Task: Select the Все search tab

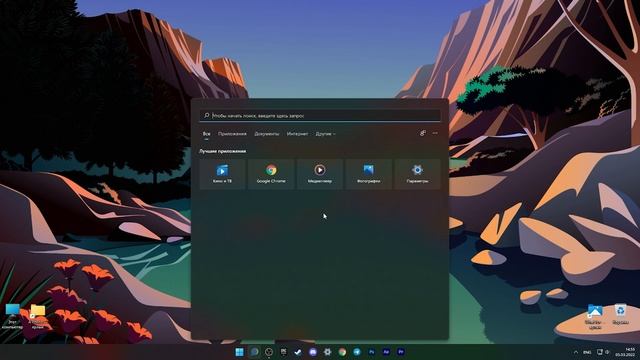Action: point(207,134)
